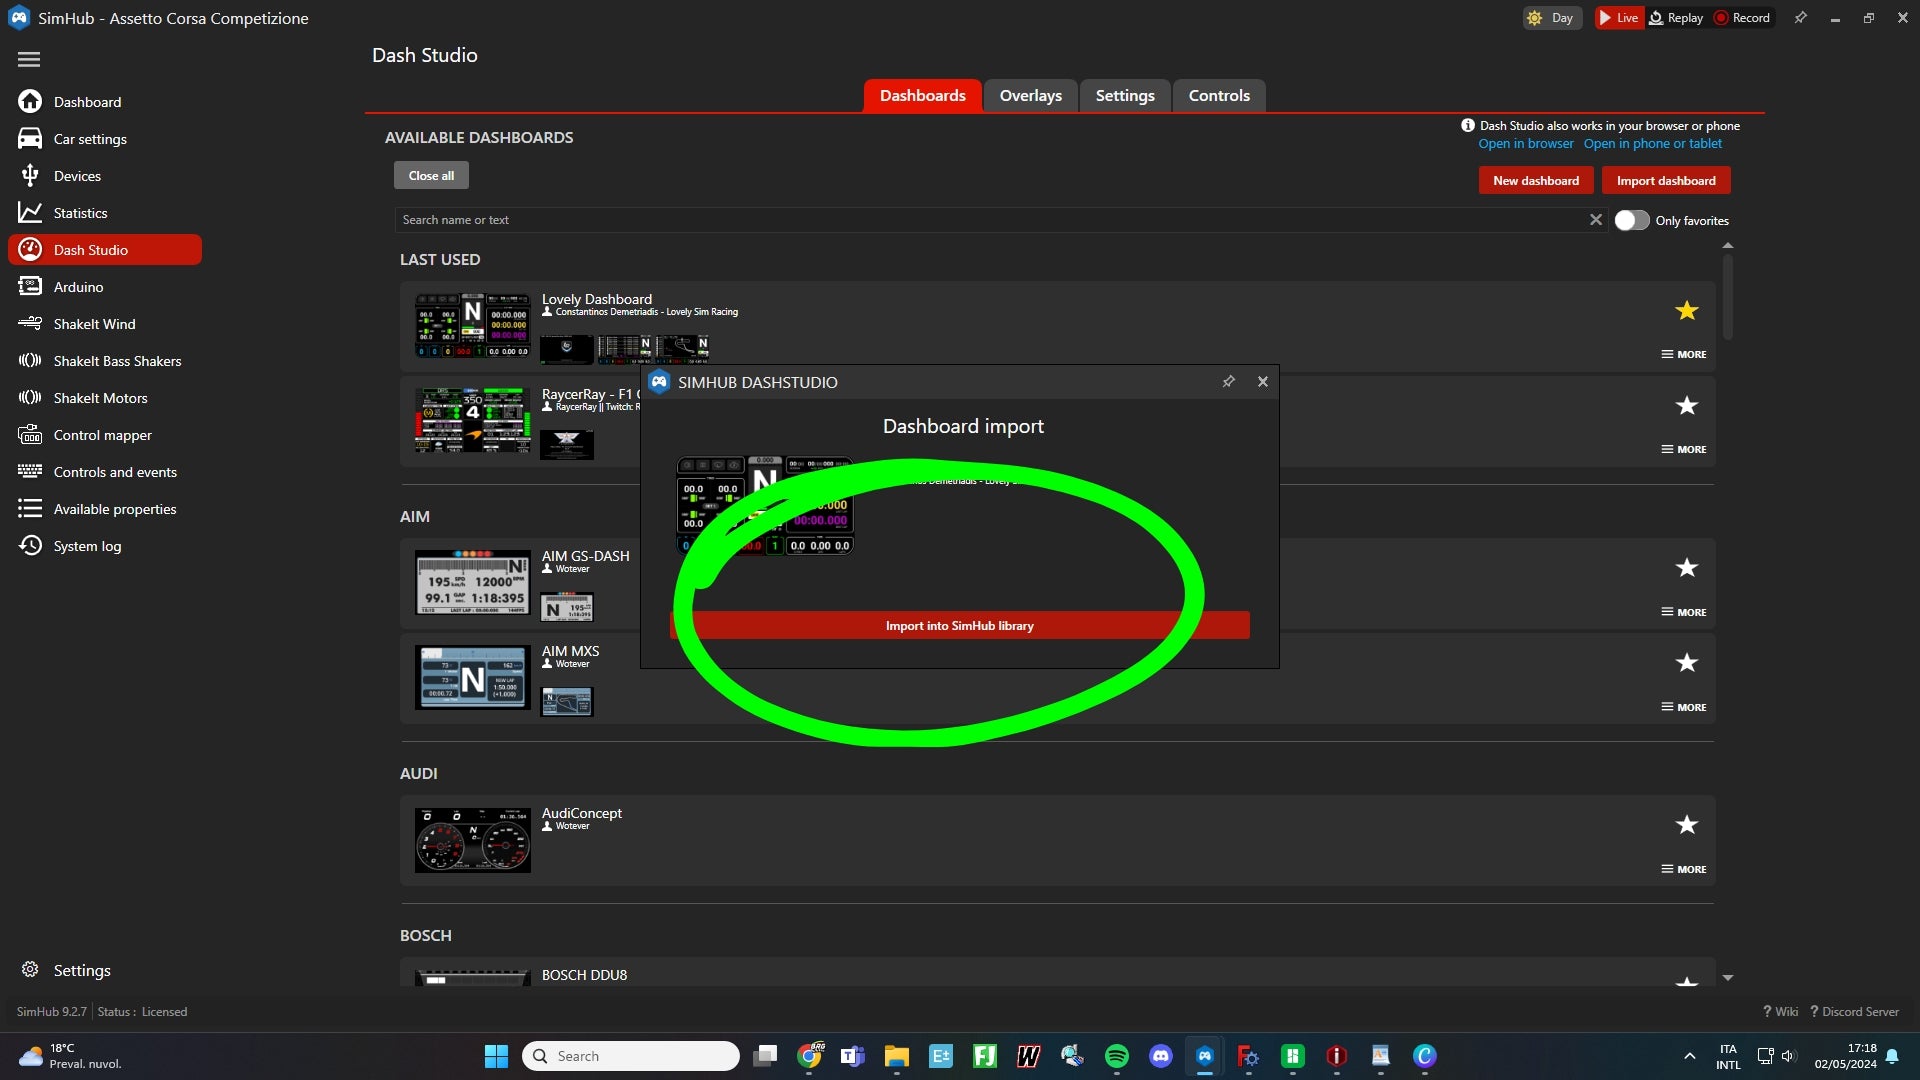Show hidden system tray icons
Screen dimensions: 1920x1080
pyautogui.click(x=1689, y=1056)
